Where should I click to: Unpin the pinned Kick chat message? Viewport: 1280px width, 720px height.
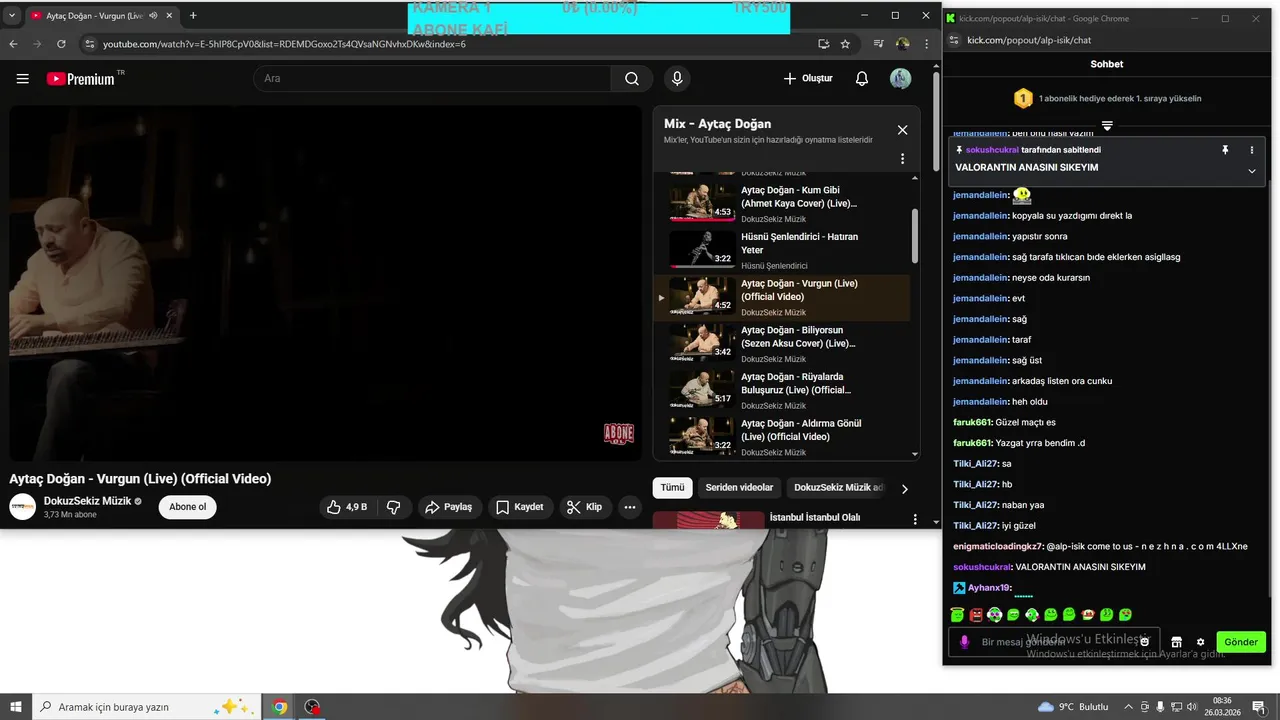tap(1225, 149)
